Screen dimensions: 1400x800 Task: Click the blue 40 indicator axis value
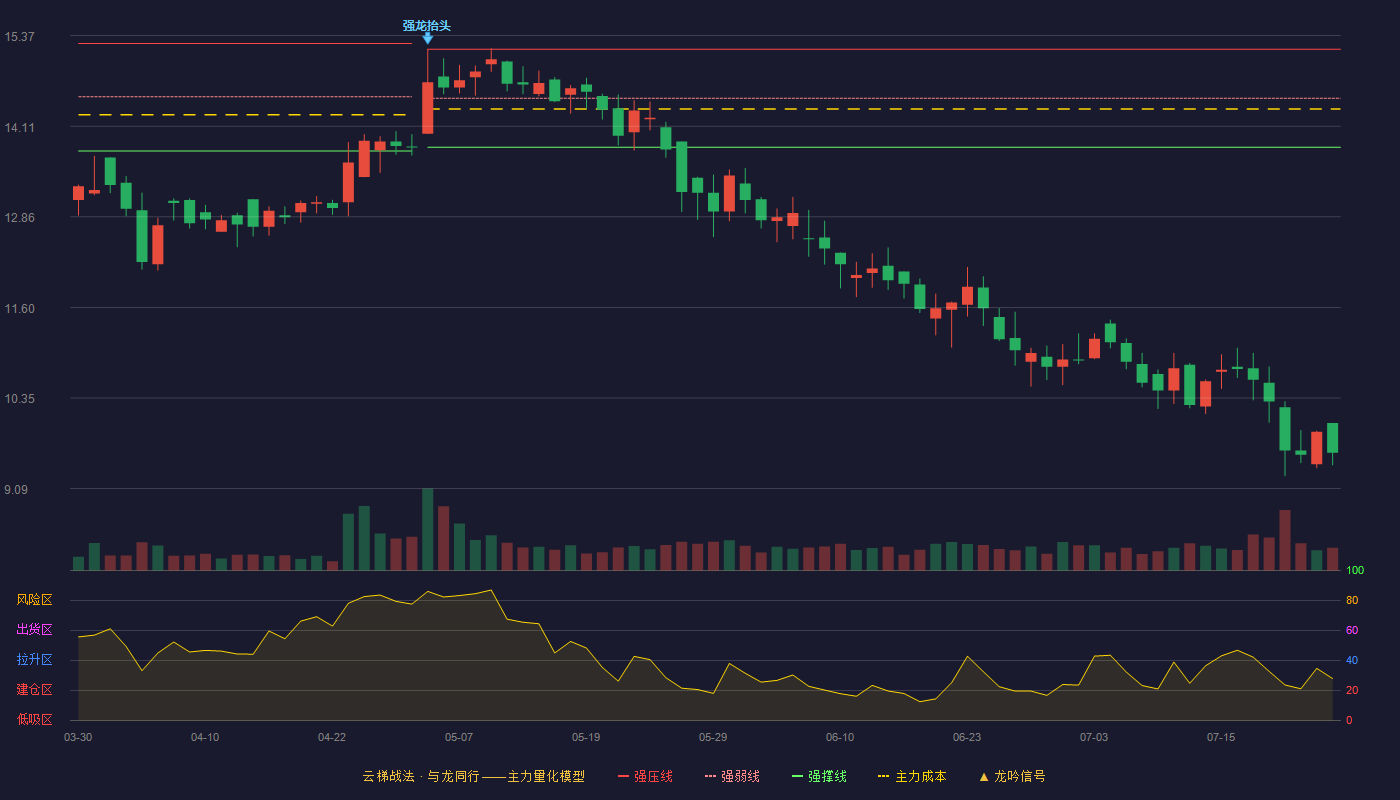click(1352, 660)
